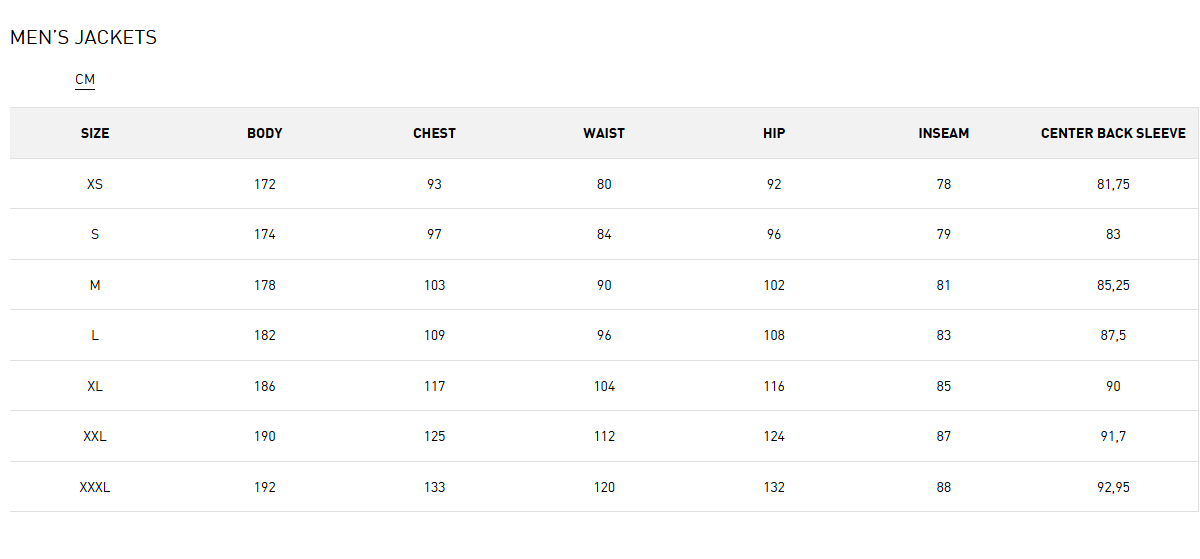Select the XXL size row label
Viewport: 1200px width, 559px height.
pyautogui.click(x=95, y=436)
